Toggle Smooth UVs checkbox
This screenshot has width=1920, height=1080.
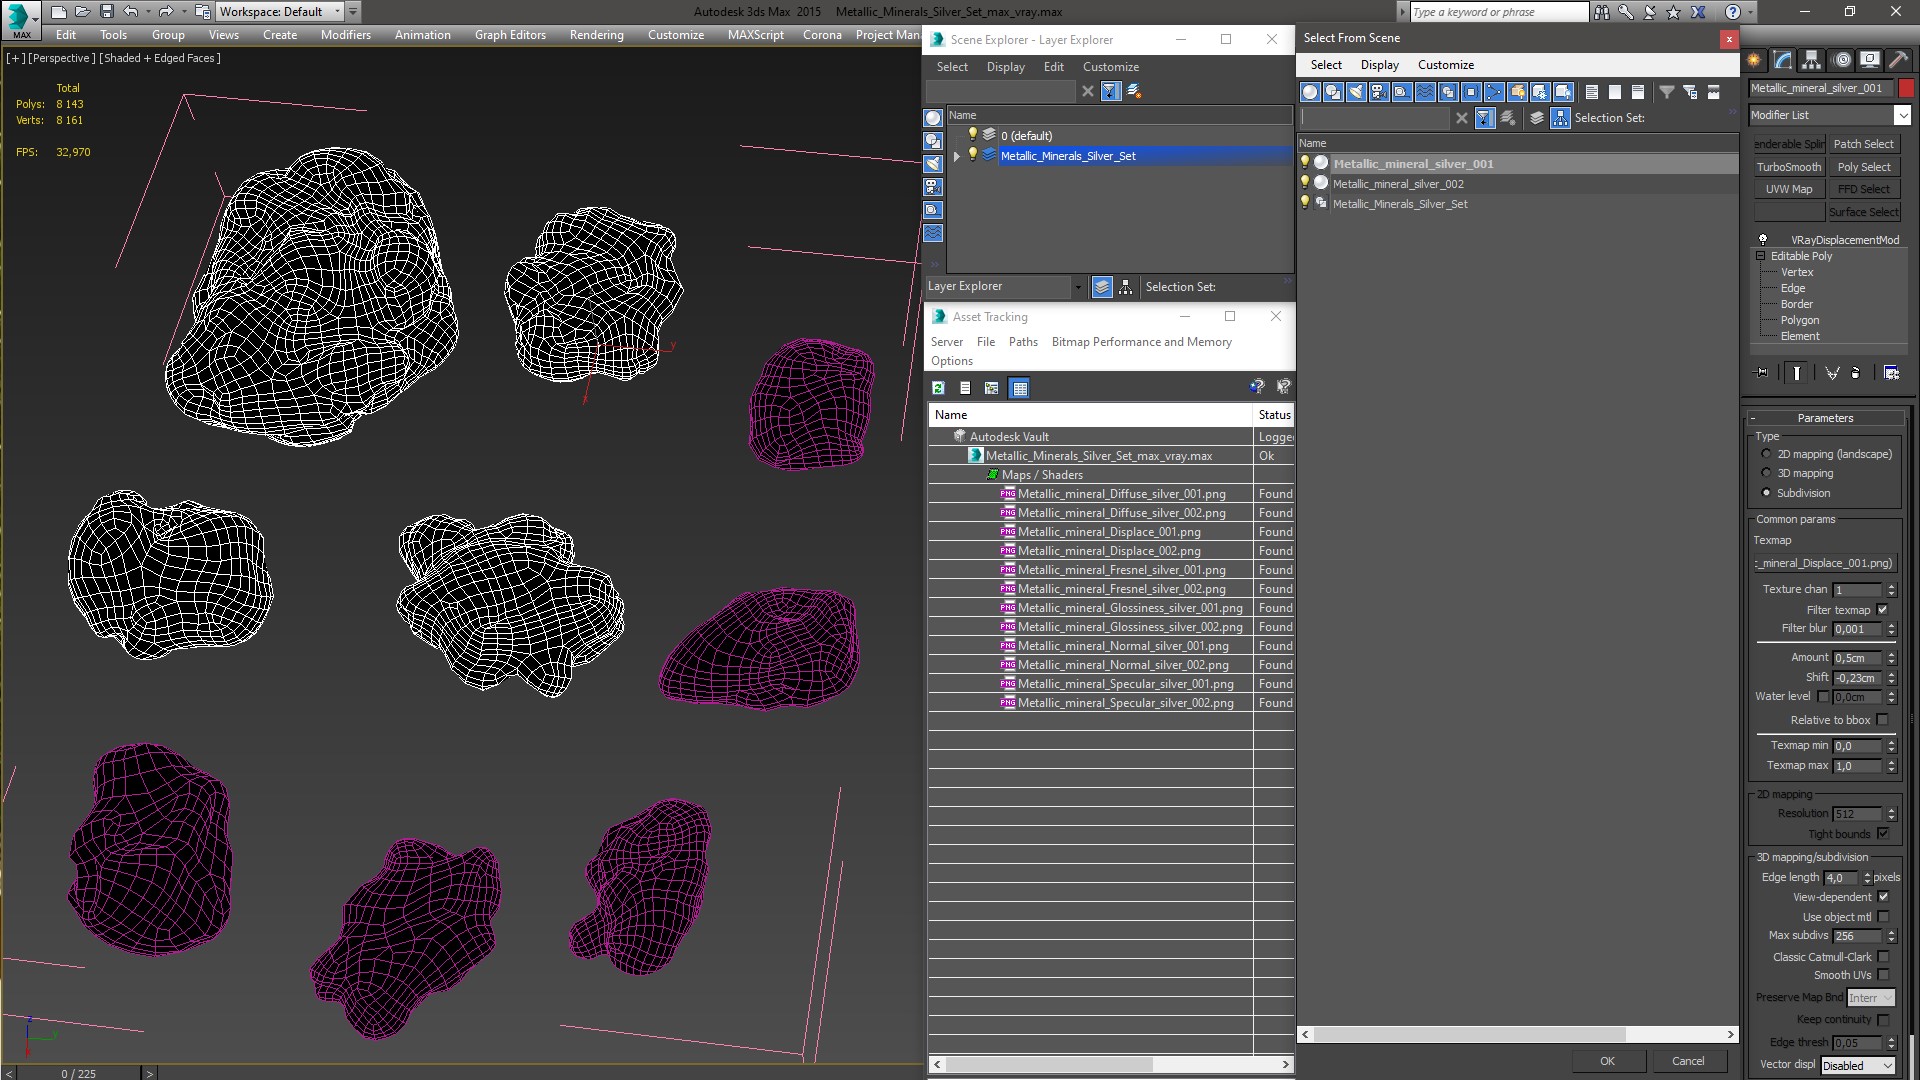pos(1883,975)
